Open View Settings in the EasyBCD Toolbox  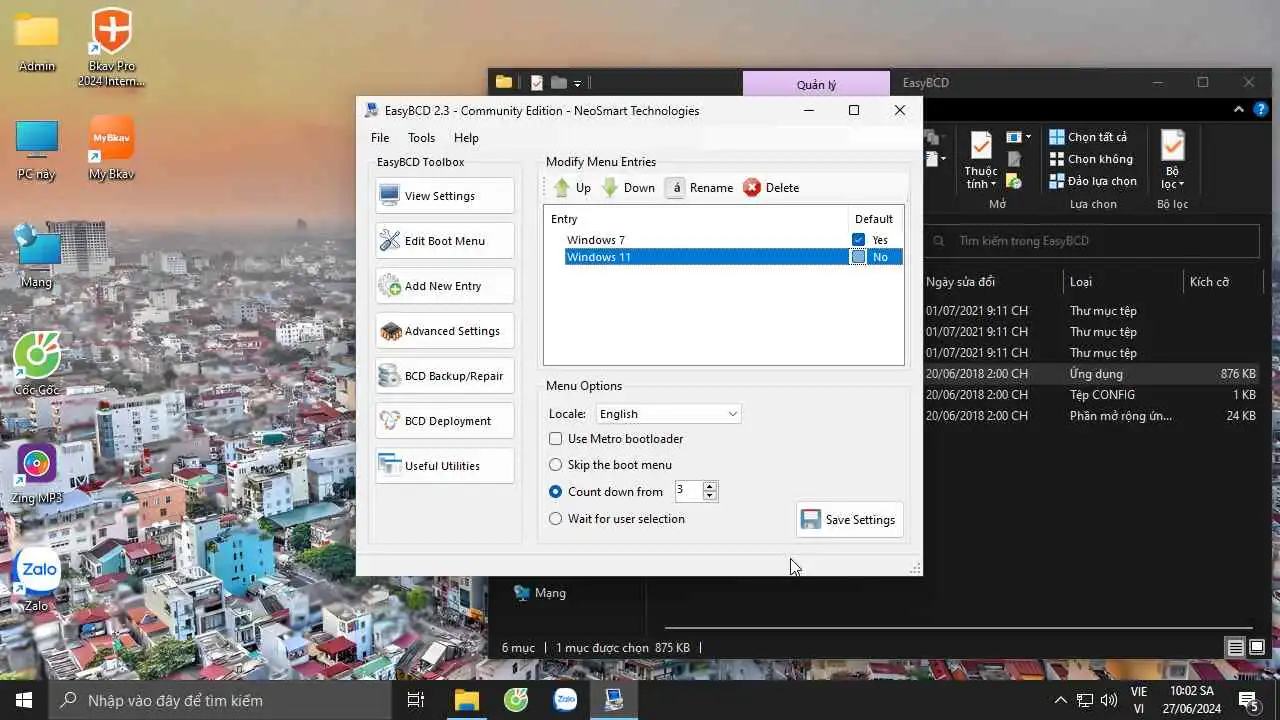click(x=445, y=196)
